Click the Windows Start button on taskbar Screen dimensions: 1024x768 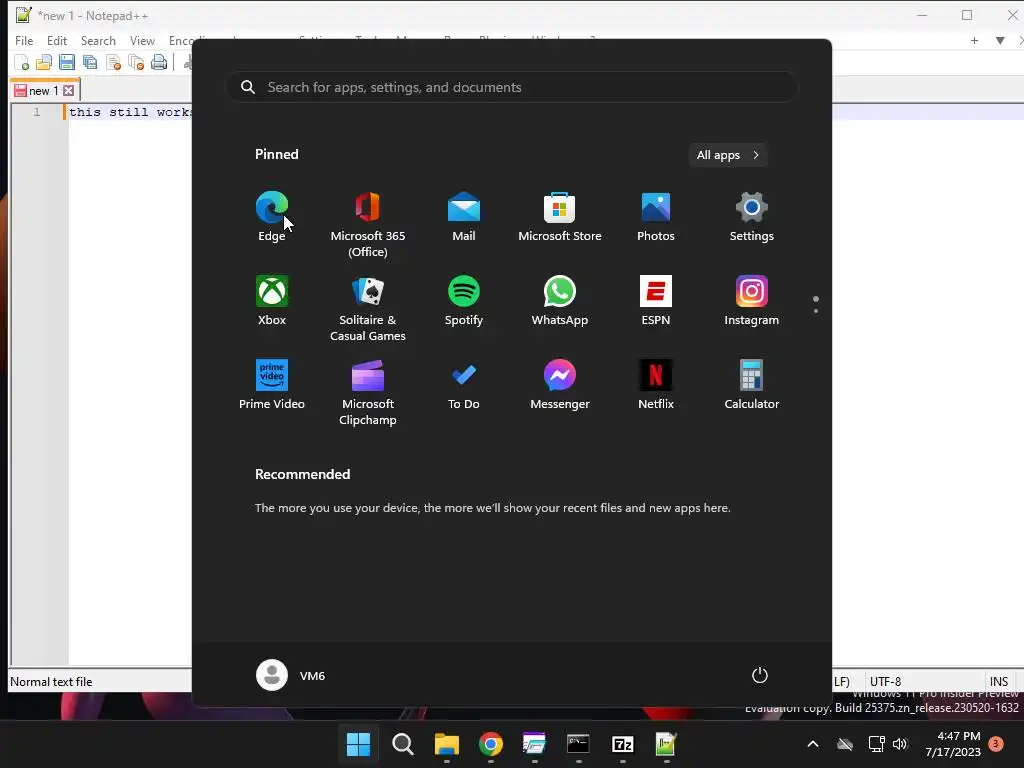[x=358, y=744]
